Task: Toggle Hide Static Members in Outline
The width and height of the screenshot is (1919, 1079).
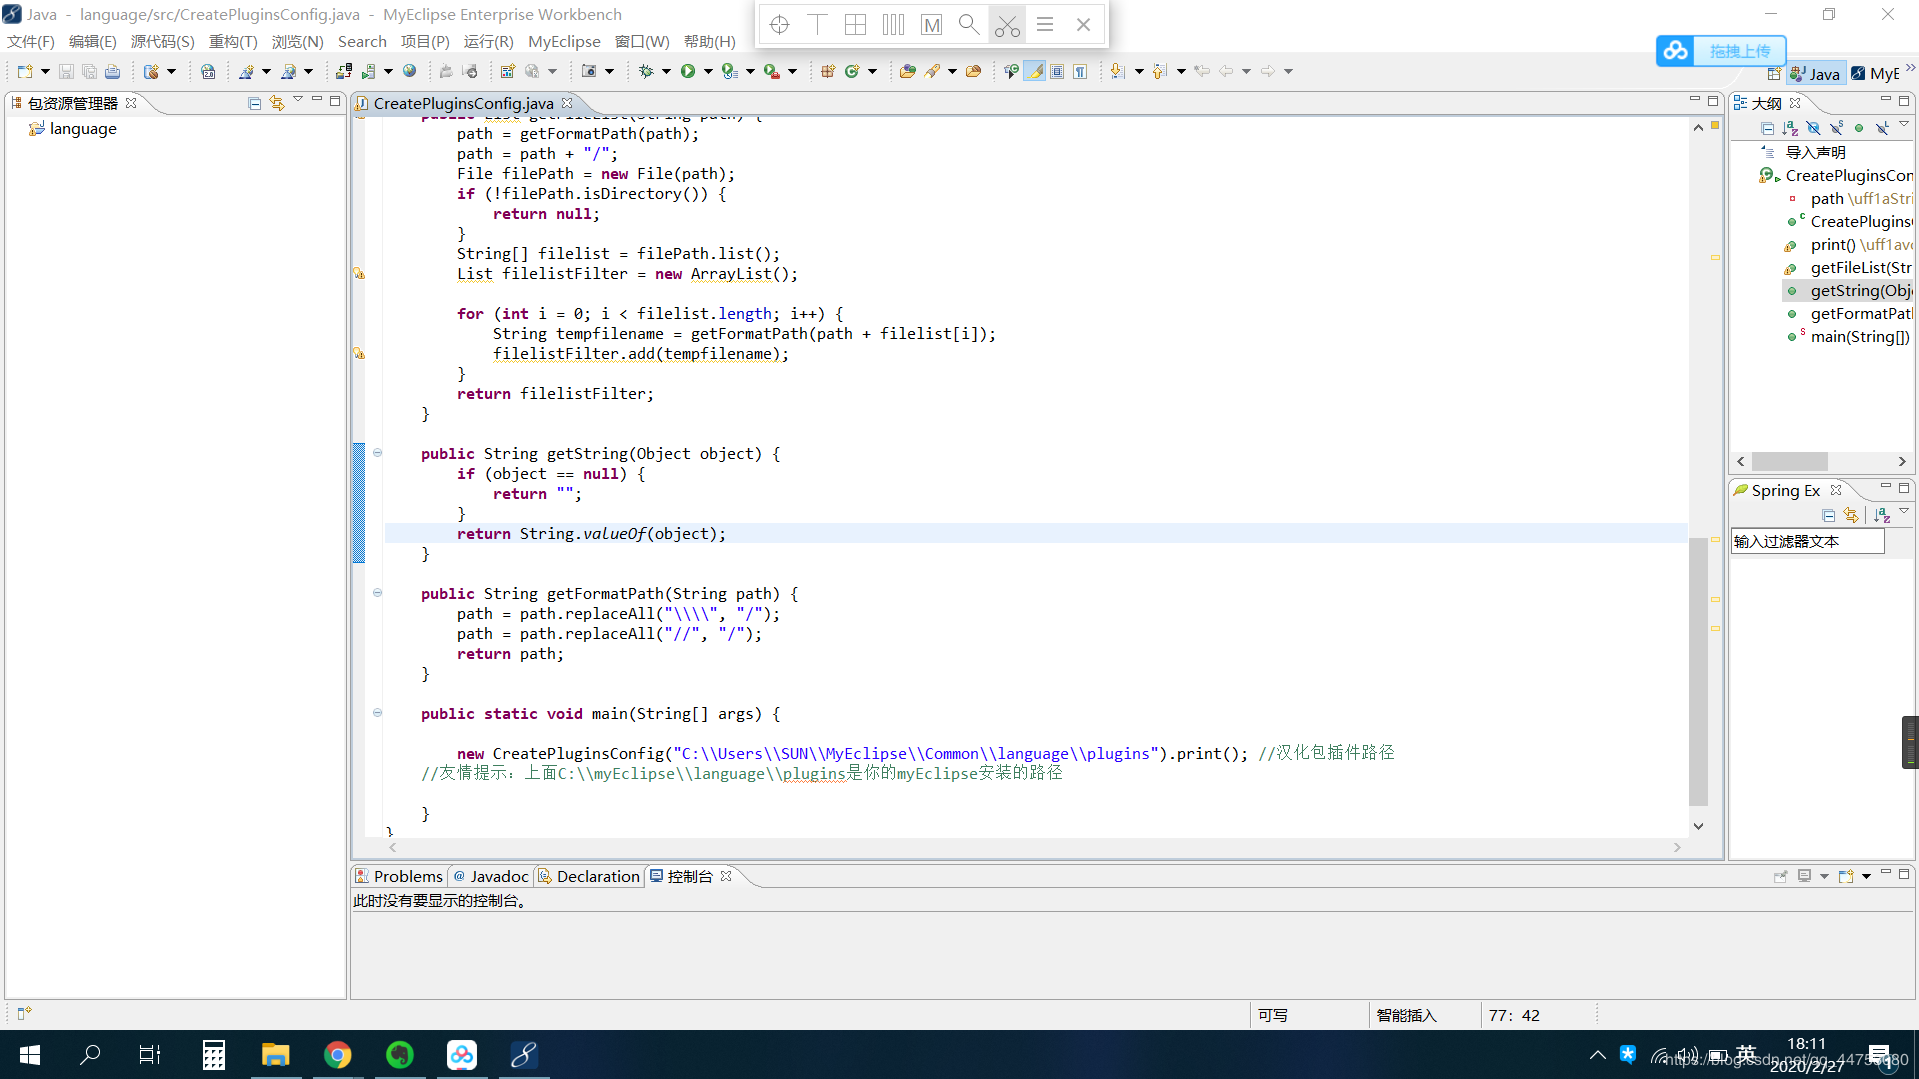Action: (x=1836, y=128)
